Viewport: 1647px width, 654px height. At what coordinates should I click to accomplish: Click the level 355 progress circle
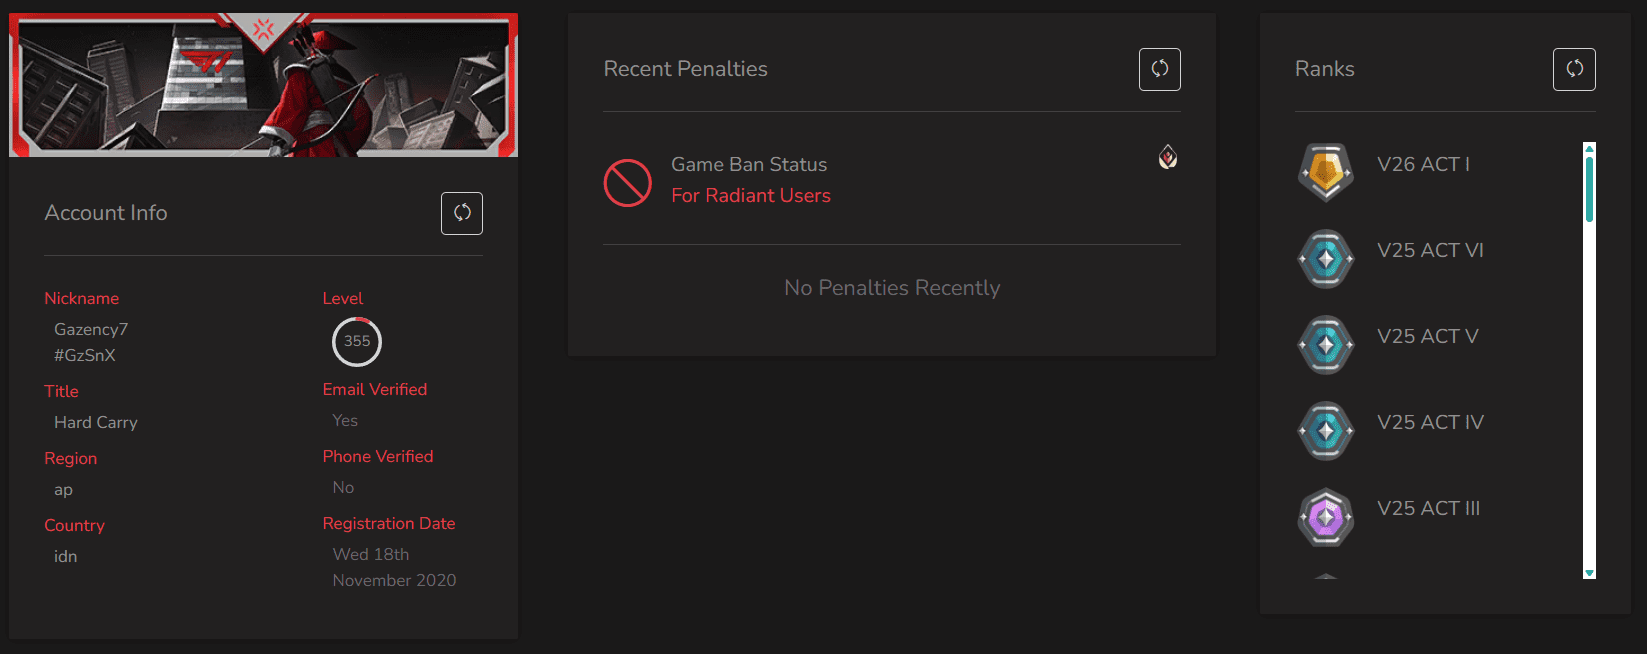pos(357,341)
